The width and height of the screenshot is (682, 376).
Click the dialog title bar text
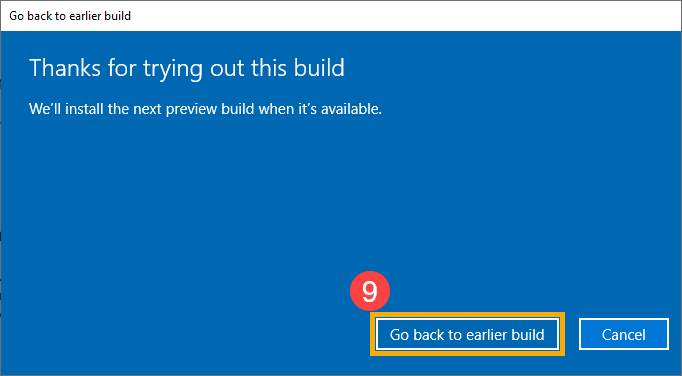click(x=70, y=16)
